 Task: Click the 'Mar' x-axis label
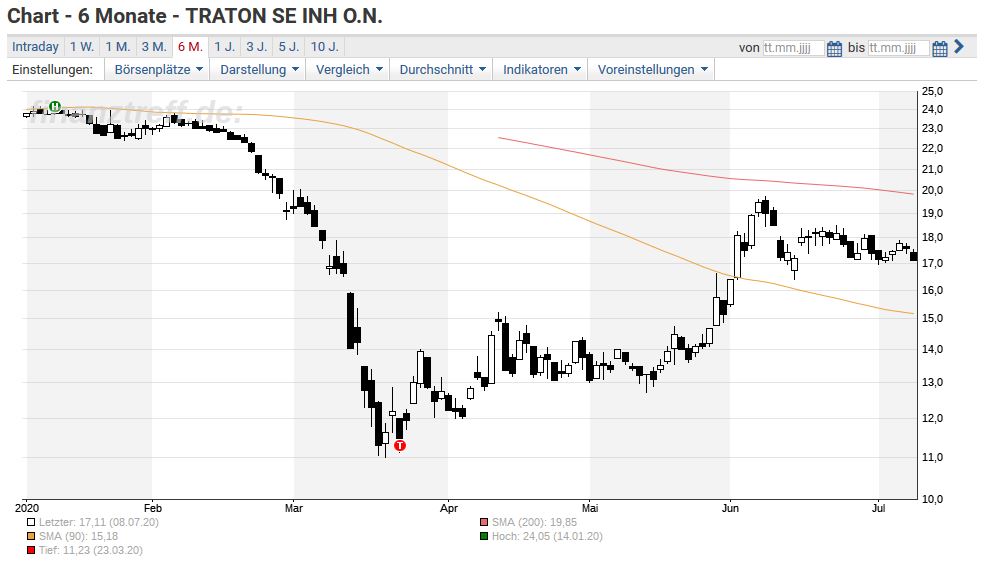coord(294,508)
